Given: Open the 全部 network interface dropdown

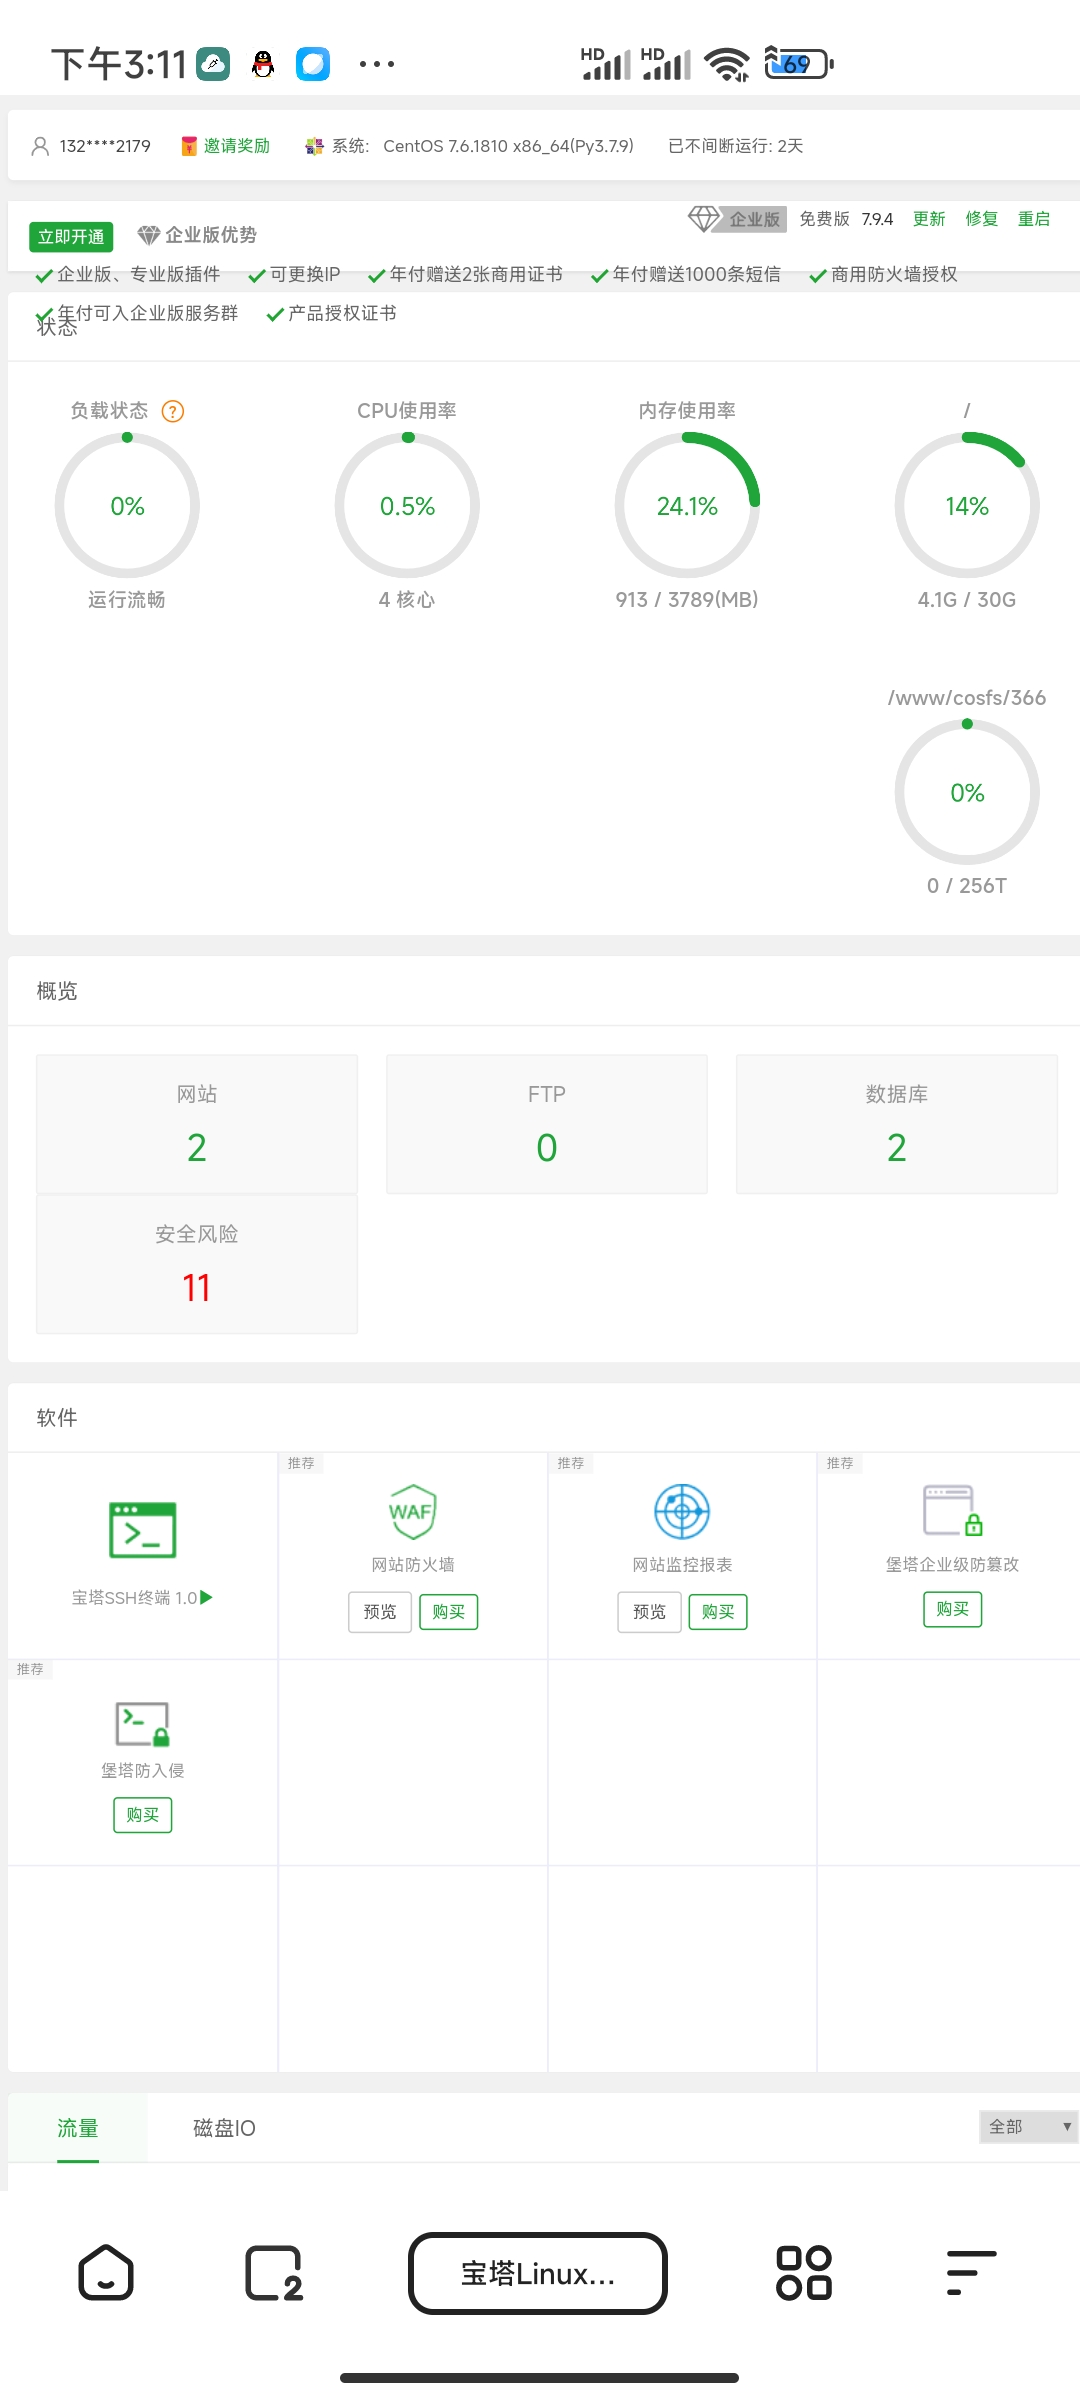Looking at the screenshot, I should [1029, 2127].
